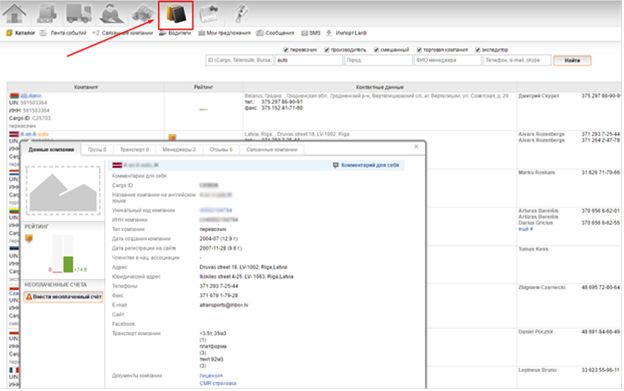Click the rating shield icon in popup
624x391 pixels.
pos(29,239)
